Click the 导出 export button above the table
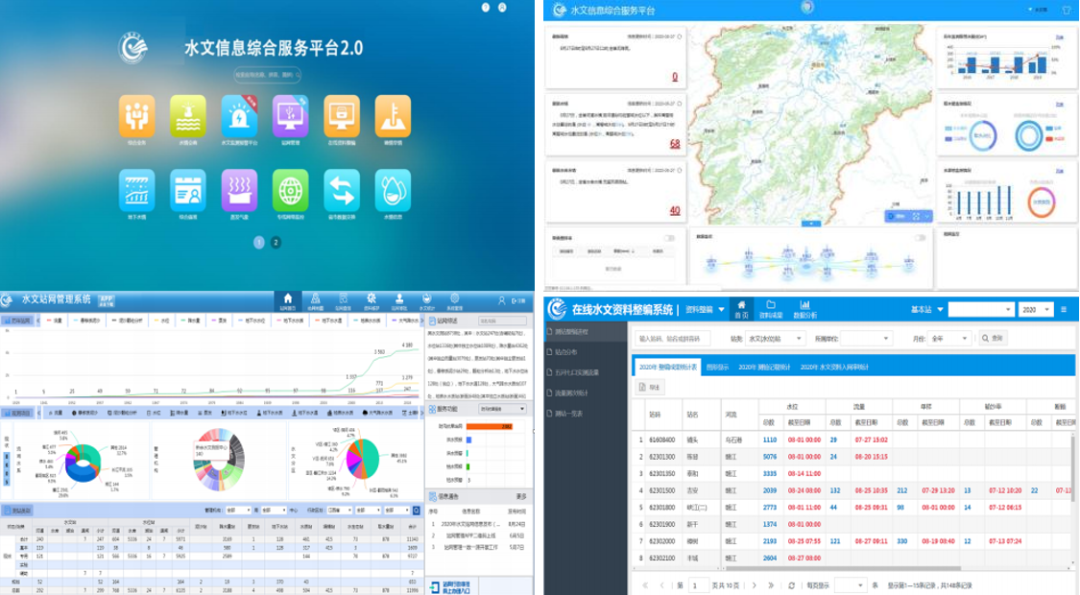 [x=650, y=387]
